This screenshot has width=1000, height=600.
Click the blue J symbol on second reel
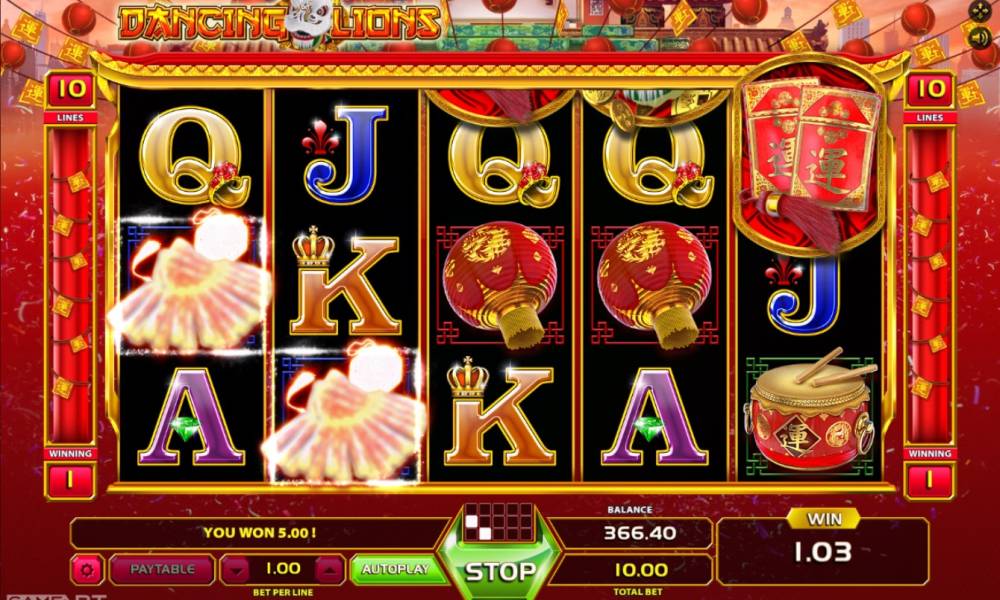tap(345, 156)
